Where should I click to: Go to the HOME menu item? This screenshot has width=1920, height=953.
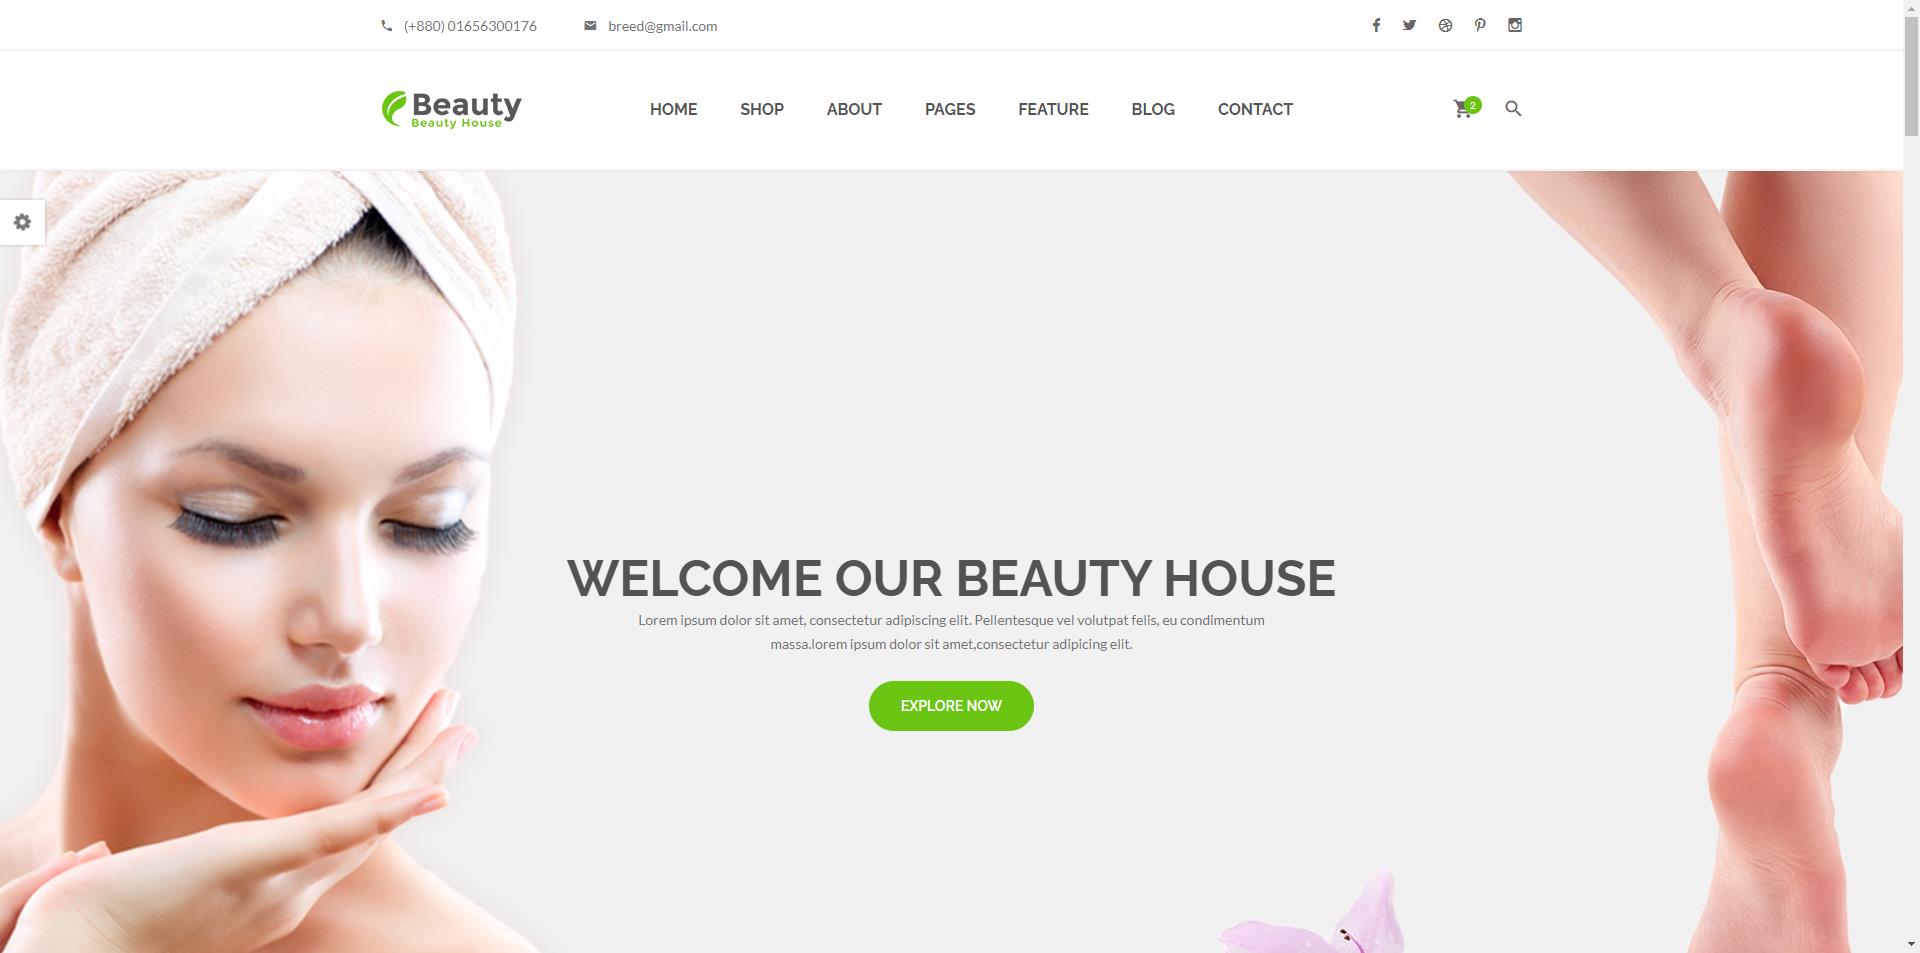(x=673, y=109)
